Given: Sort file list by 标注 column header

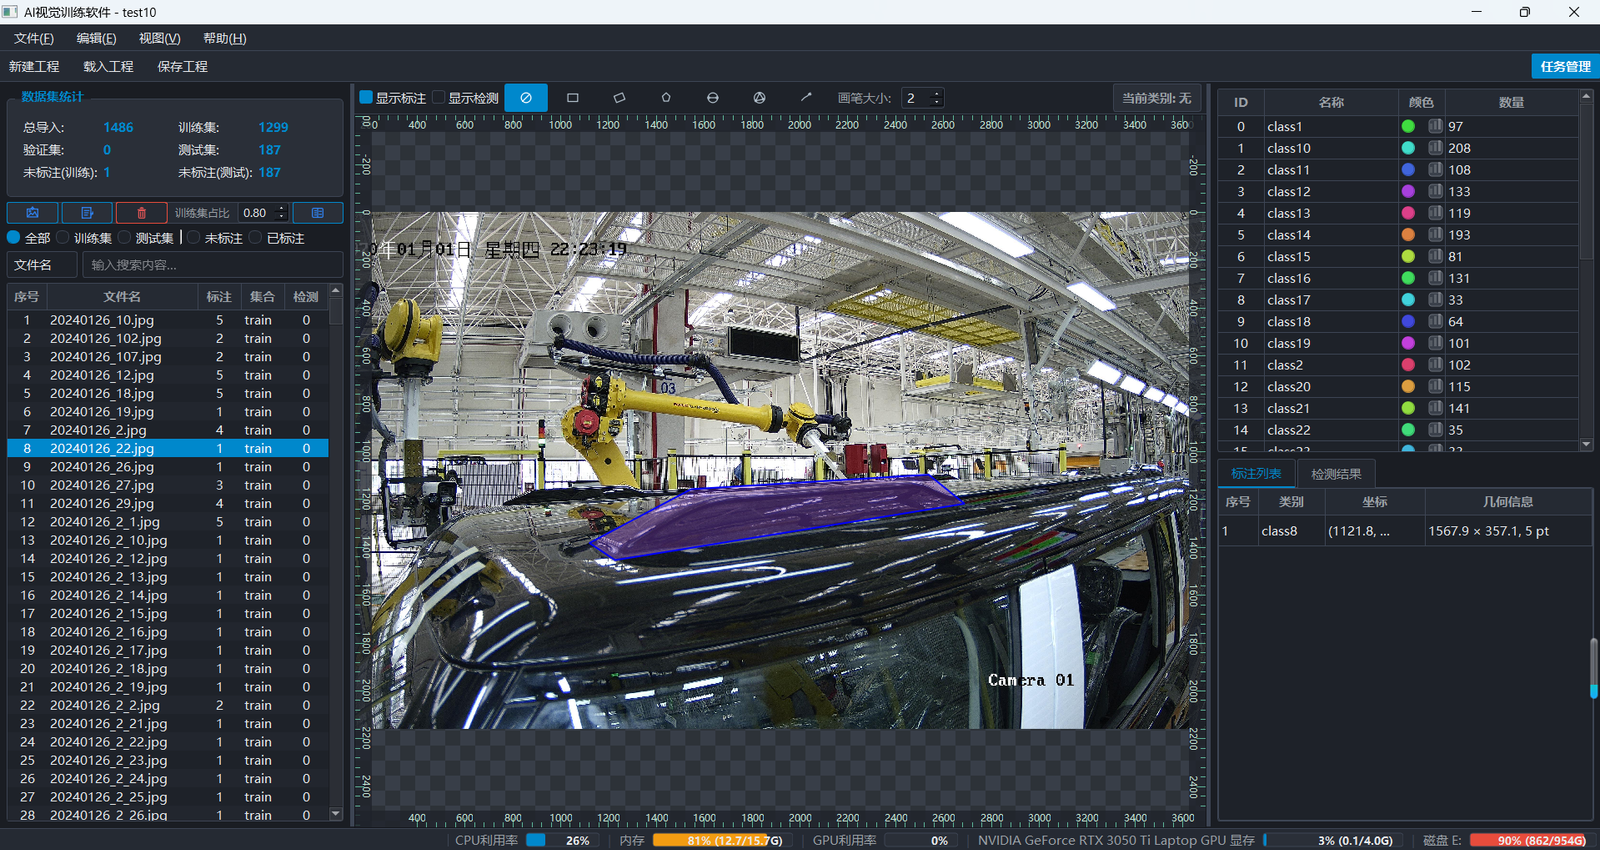Looking at the screenshot, I should click(219, 297).
